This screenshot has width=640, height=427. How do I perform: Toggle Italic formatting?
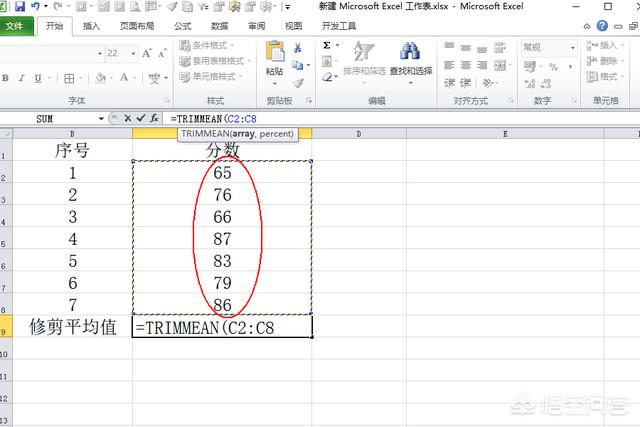(x=22, y=78)
